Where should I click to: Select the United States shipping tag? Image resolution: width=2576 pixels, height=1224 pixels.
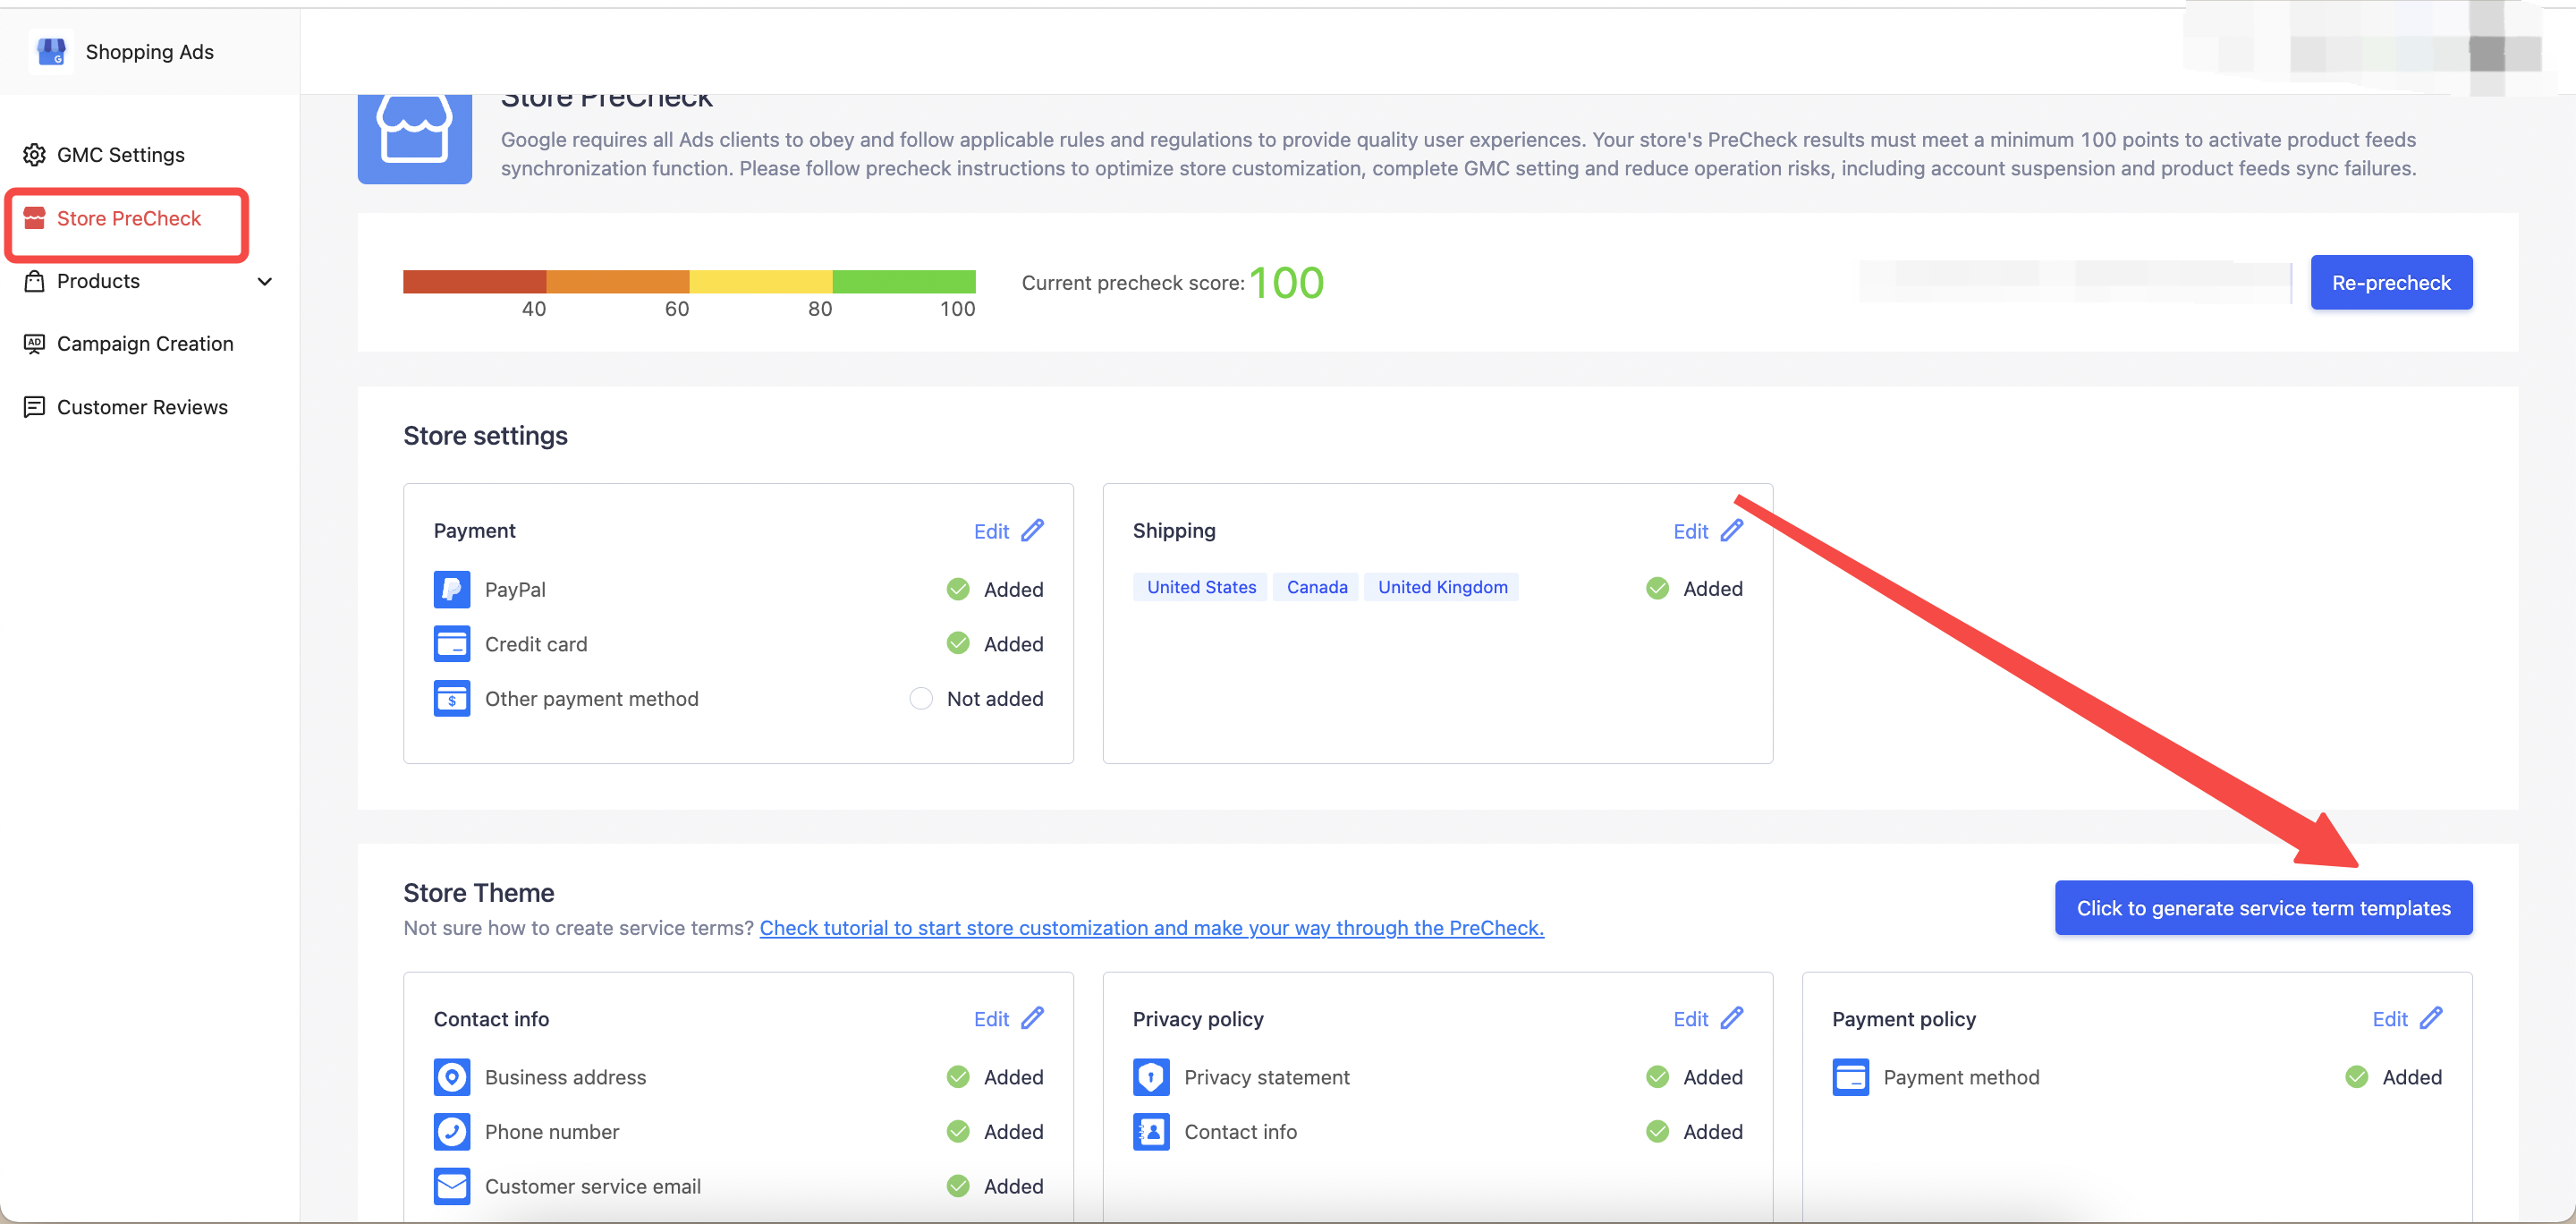tap(1201, 587)
